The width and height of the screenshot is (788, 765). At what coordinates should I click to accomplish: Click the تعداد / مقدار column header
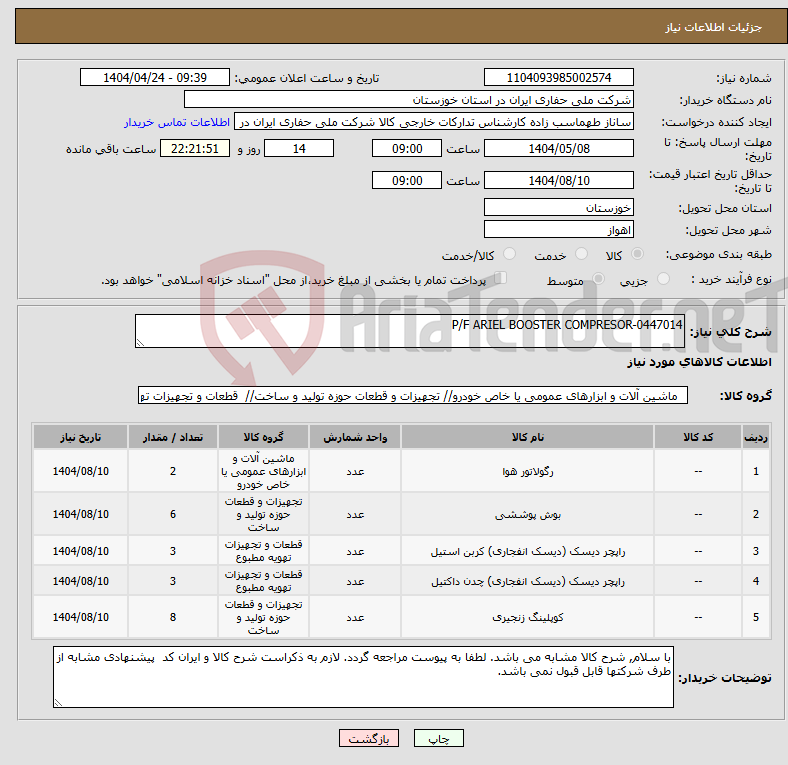pos(173,437)
